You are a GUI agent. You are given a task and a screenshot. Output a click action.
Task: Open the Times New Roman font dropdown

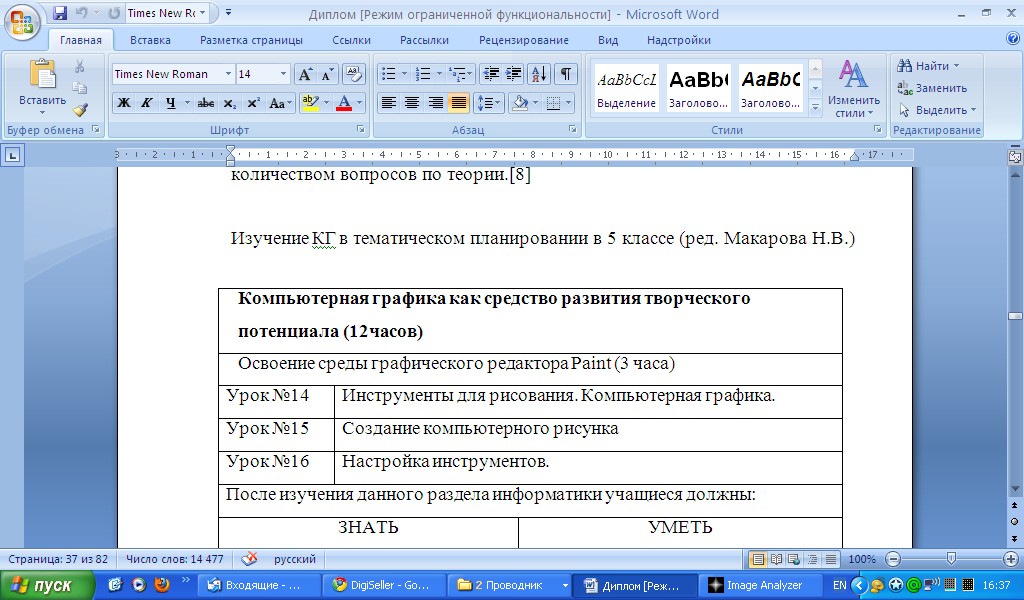tap(228, 74)
